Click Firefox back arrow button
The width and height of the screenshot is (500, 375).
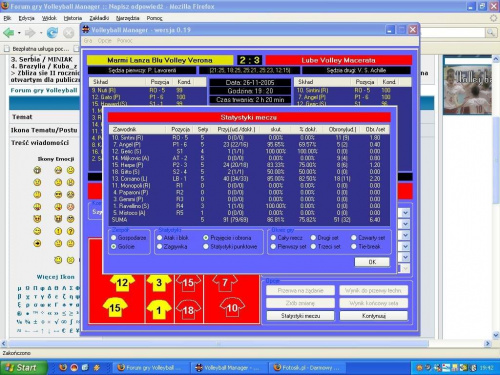coord(9,33)
